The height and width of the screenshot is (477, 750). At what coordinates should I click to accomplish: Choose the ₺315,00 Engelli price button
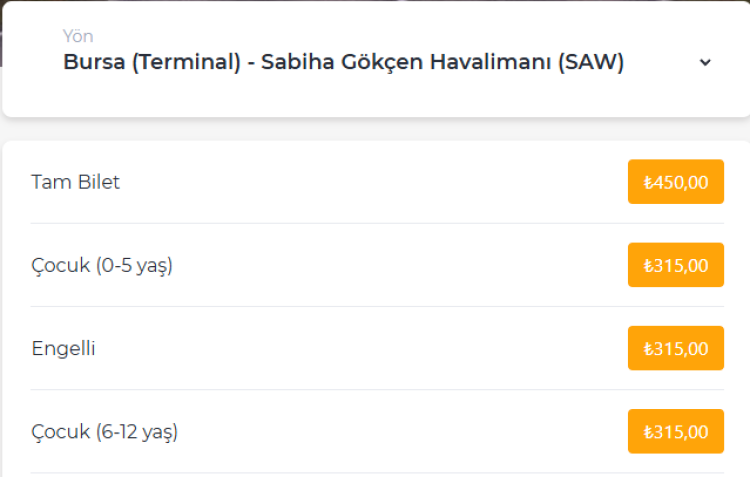675,348
